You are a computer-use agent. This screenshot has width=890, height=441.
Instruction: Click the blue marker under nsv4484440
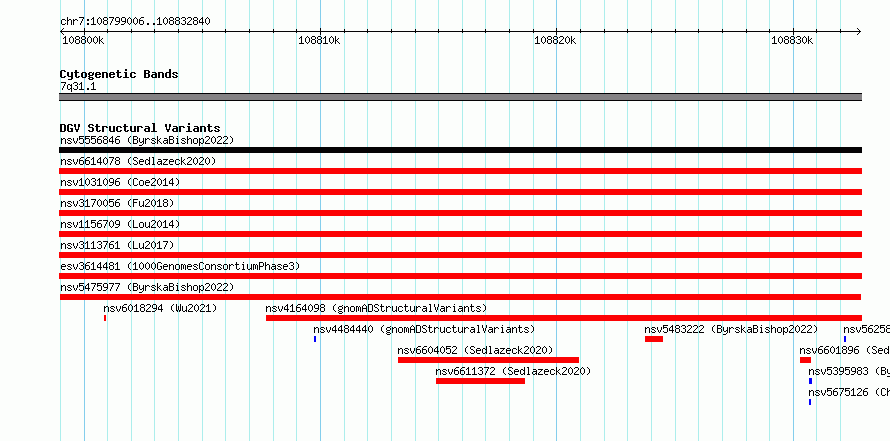315,339
